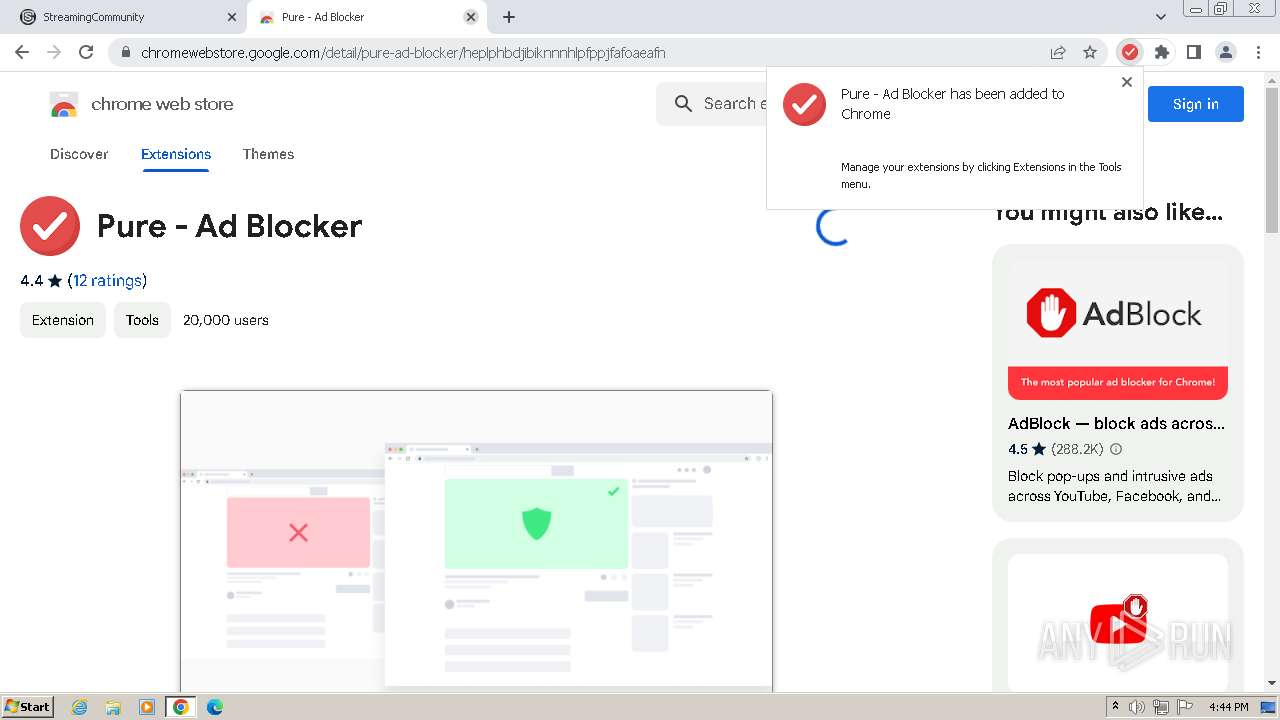
Task: Switch to StreamingCommunity tab
Action: point(122,17)
